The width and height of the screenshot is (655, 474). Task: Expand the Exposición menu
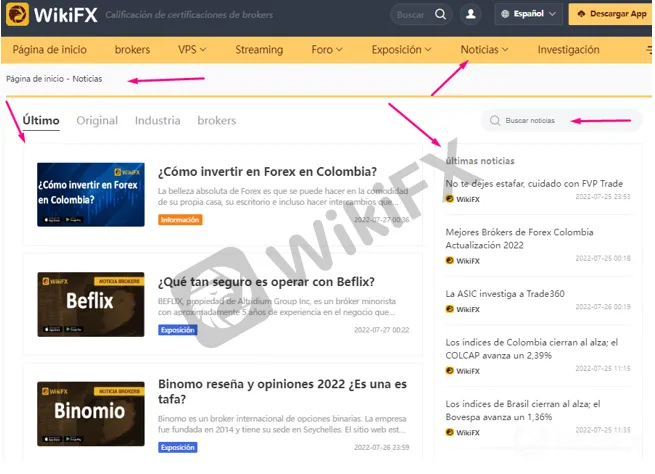pyautogui.click(x=401, y=50)
